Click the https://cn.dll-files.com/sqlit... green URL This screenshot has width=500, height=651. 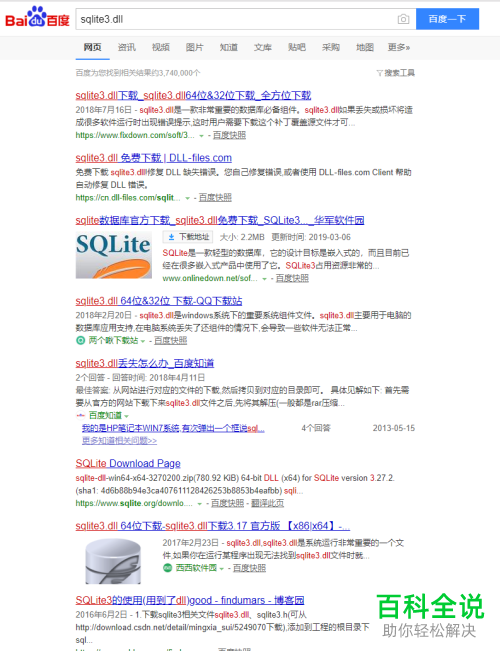128,198
